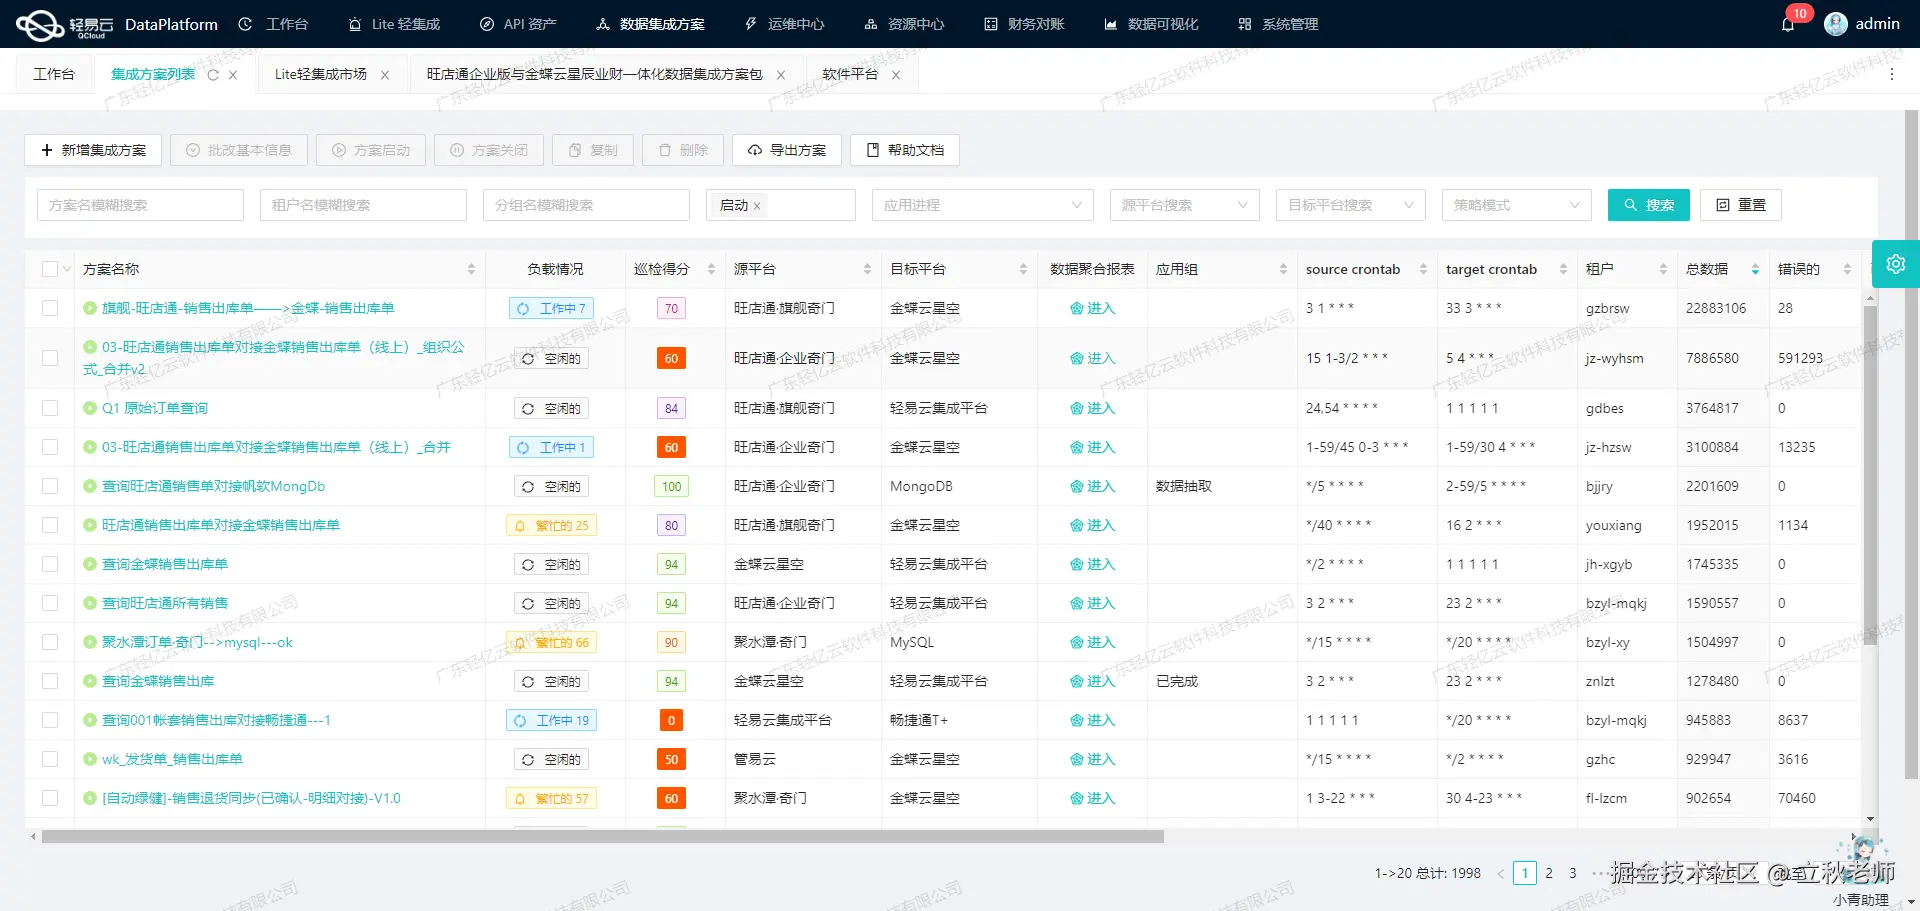Click the 删除 delete toolbar icon
This screenshot has height=911, width=1920.
point(682,150)
